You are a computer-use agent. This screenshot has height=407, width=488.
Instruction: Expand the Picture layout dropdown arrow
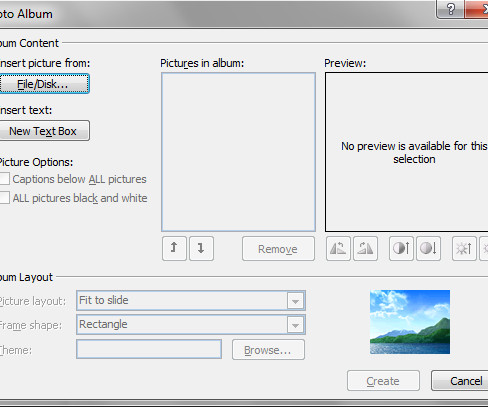coord(295,301)
